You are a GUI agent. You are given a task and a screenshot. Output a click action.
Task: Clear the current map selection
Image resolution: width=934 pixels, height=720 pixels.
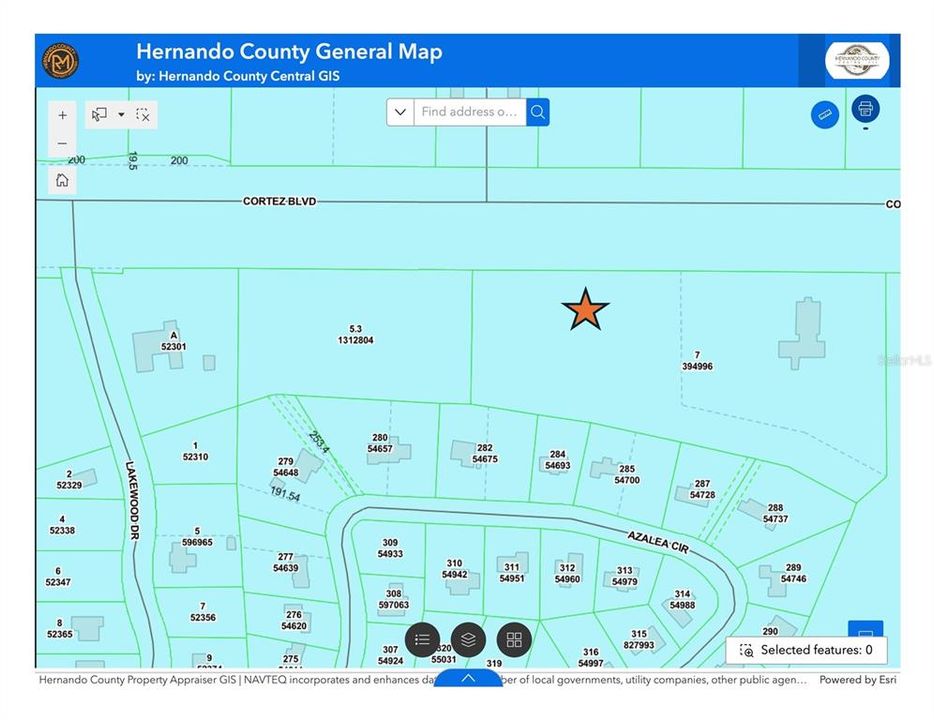143,114
